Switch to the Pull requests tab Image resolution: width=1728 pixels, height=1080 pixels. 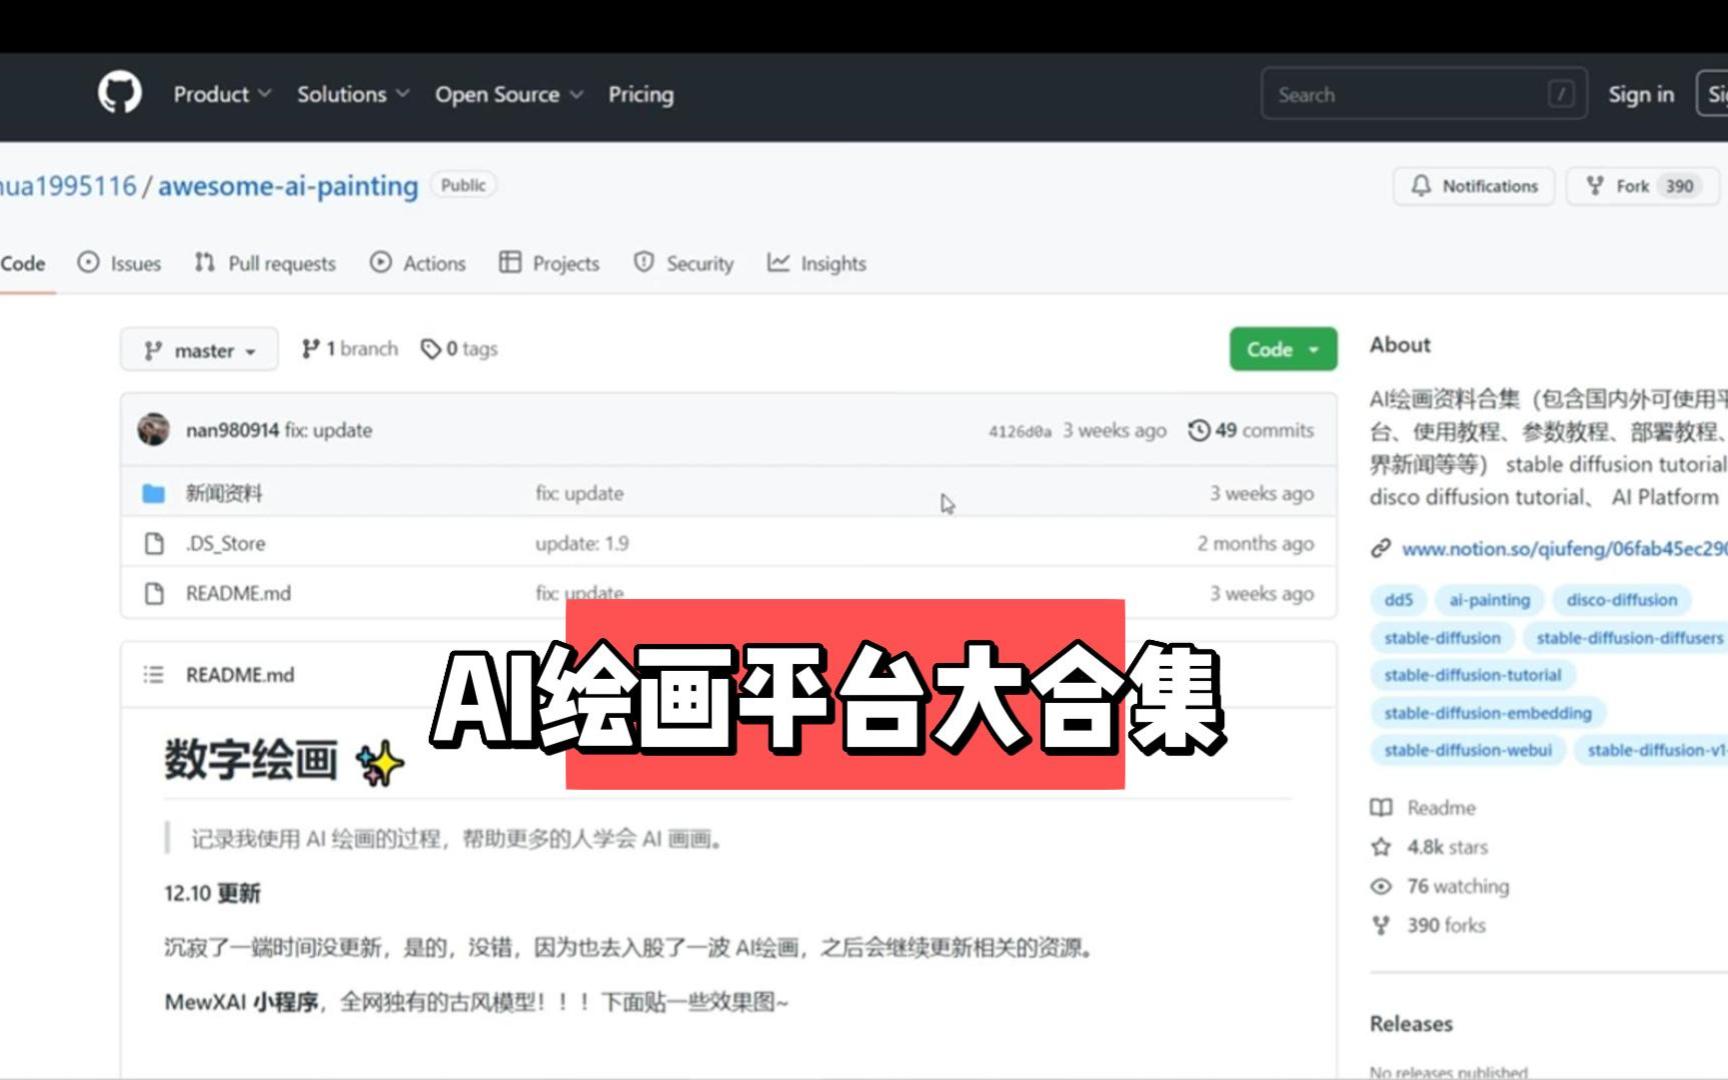[x=265, y=263]
